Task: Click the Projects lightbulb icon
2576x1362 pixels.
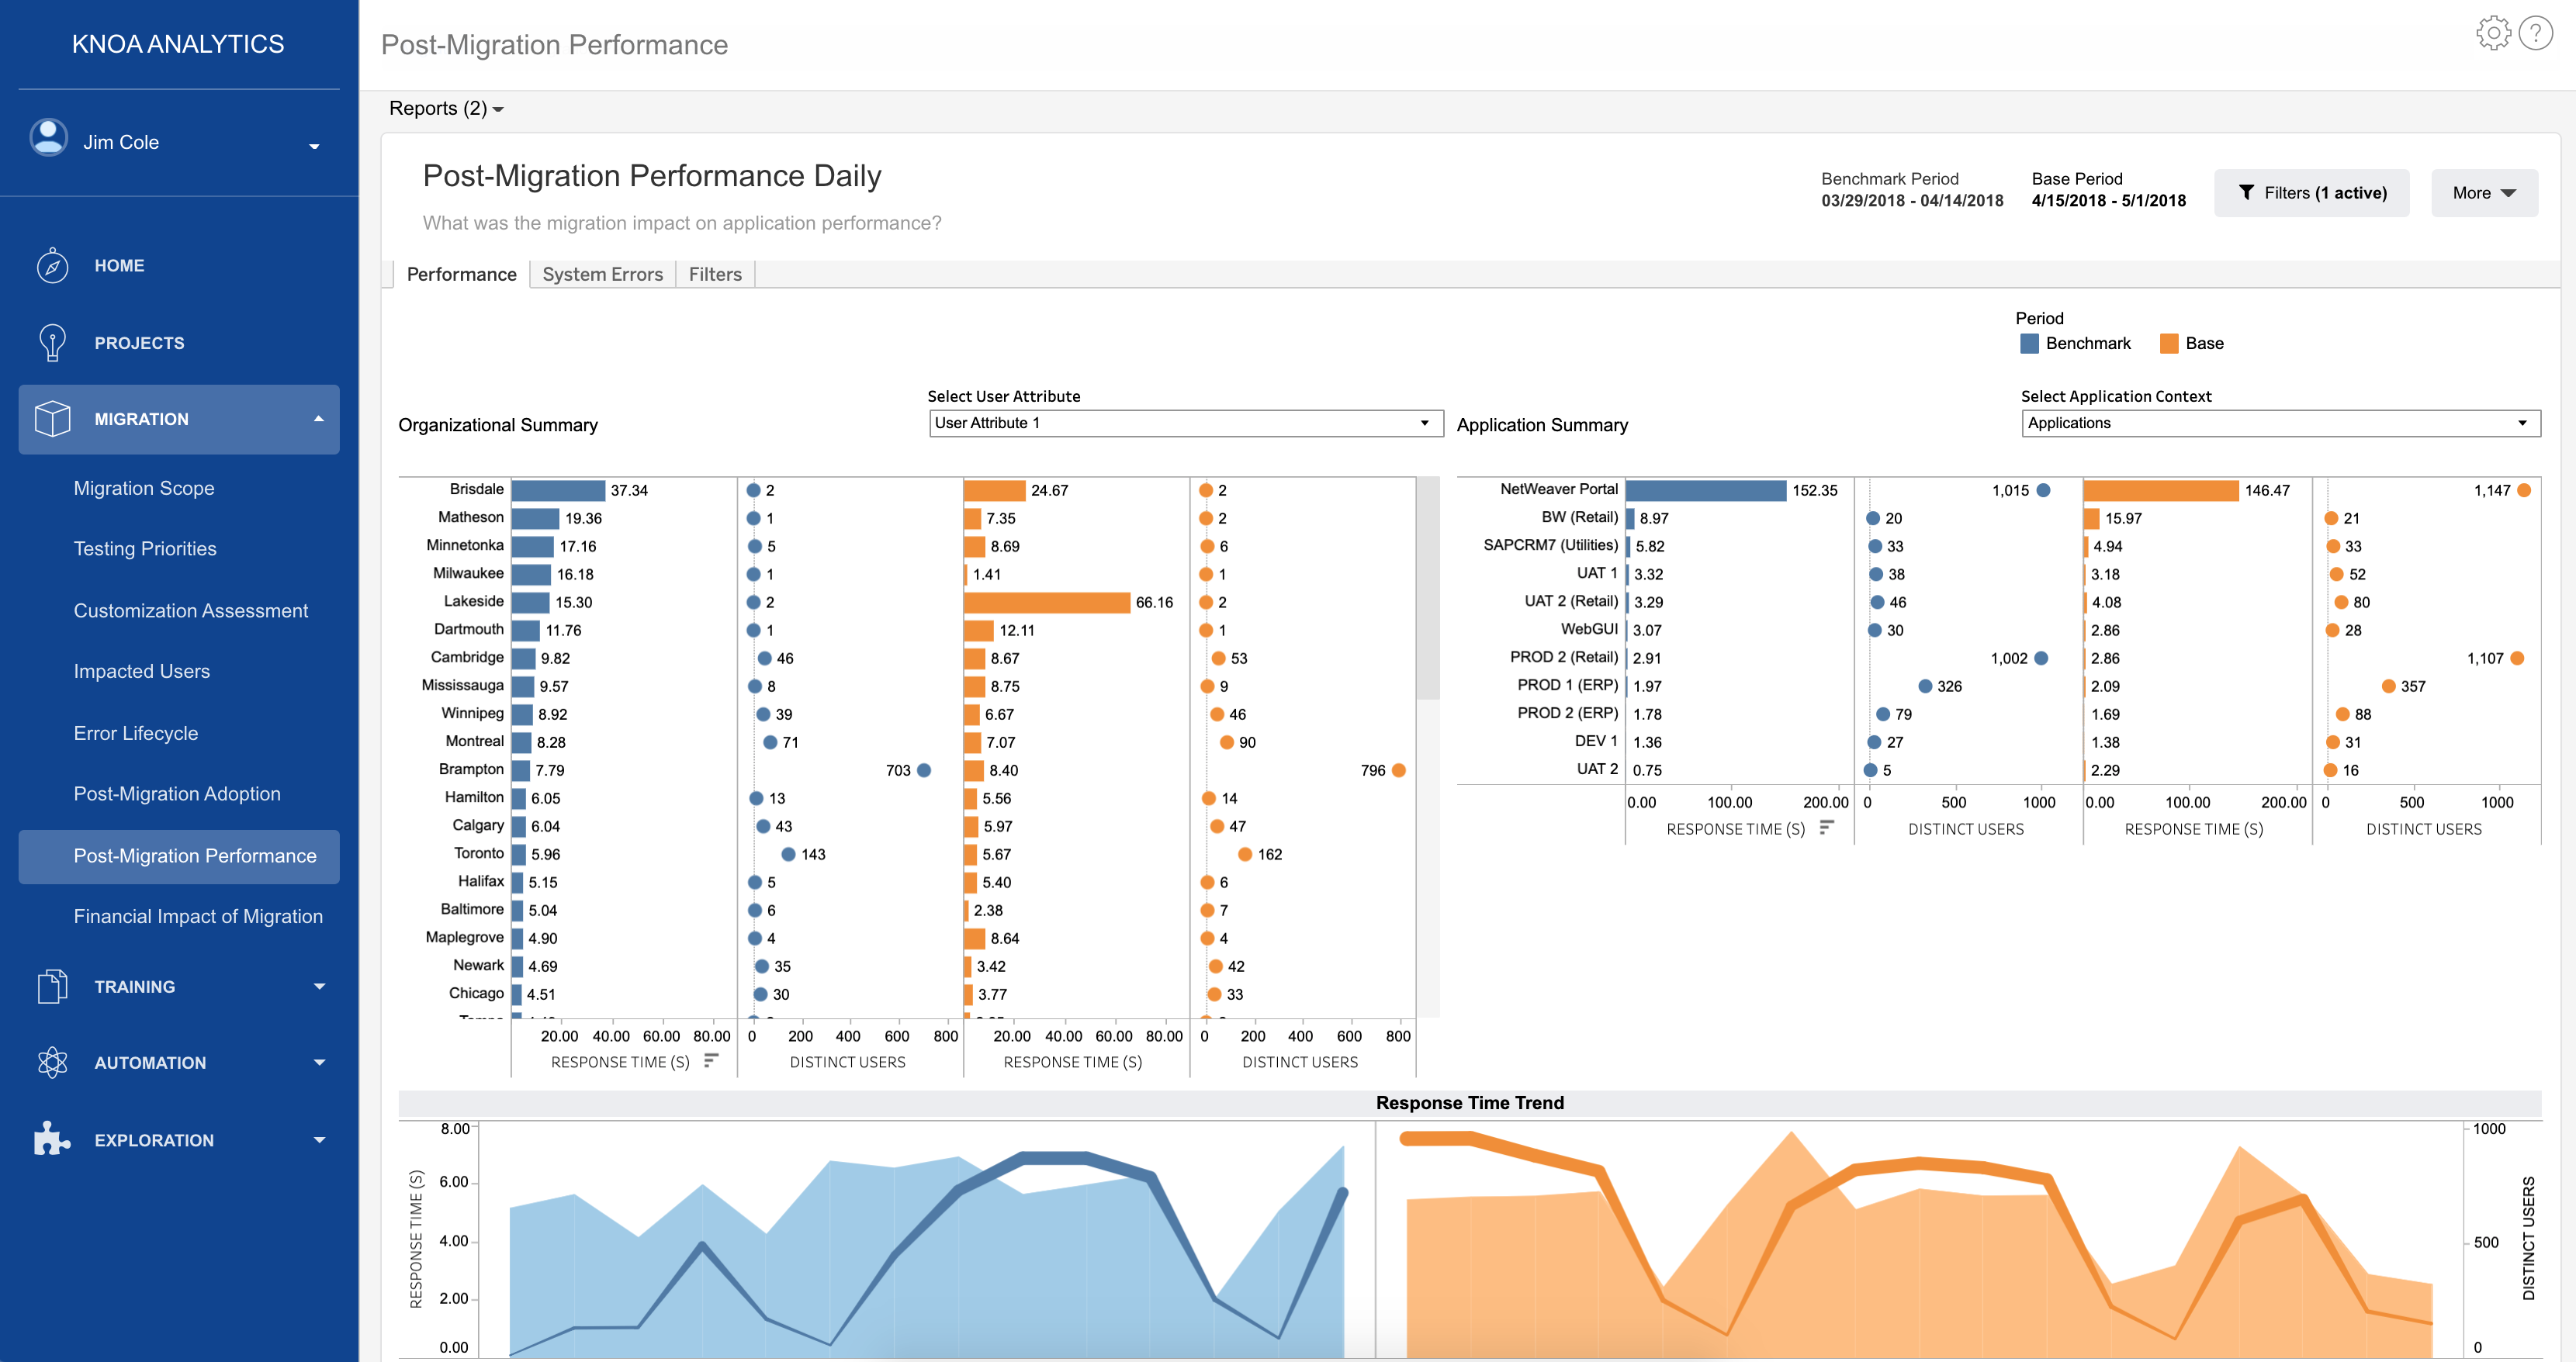Action: (x=52, y=343)
